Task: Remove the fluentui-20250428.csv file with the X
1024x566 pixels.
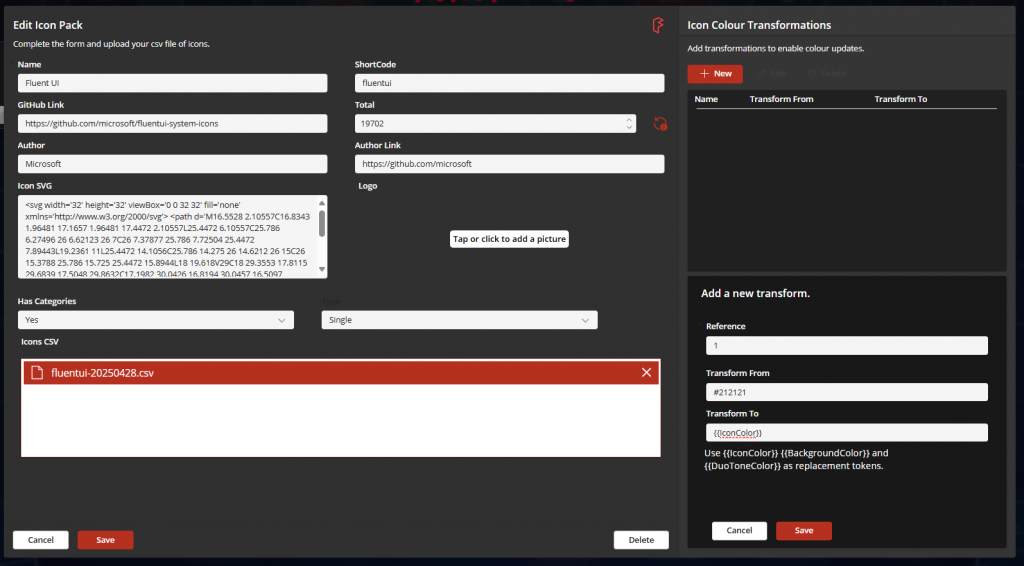Action: [646, 373]
